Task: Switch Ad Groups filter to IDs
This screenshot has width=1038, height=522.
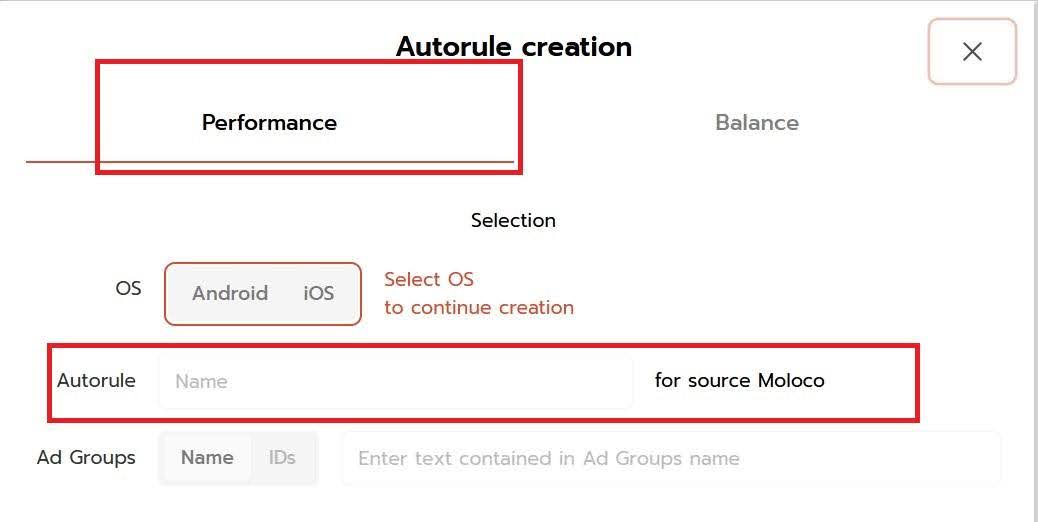Action: point(282,458)
